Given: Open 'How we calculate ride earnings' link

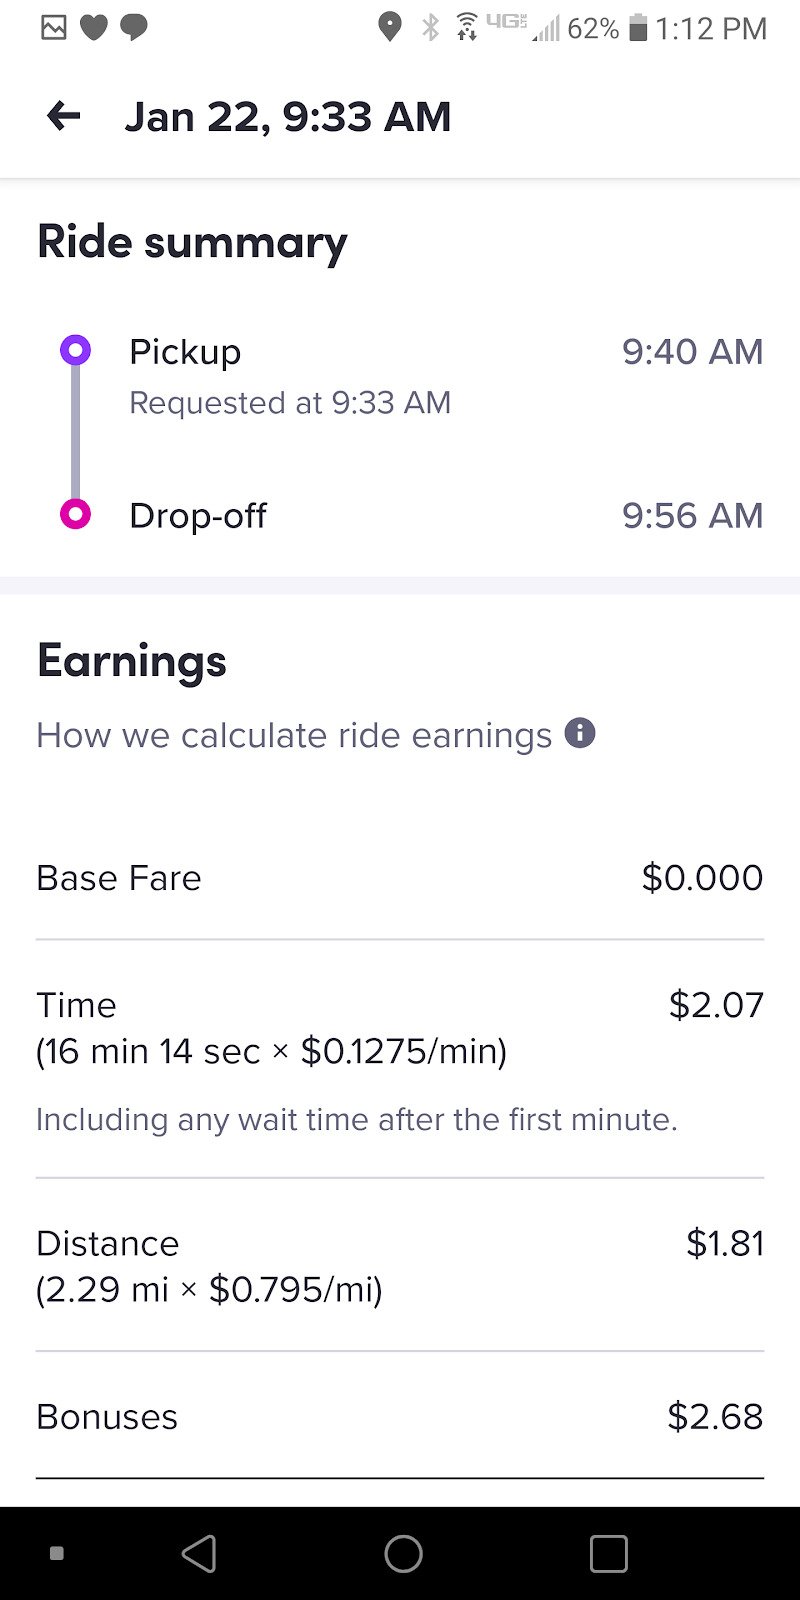Looking at the screenshot, I should click(294, 735).
